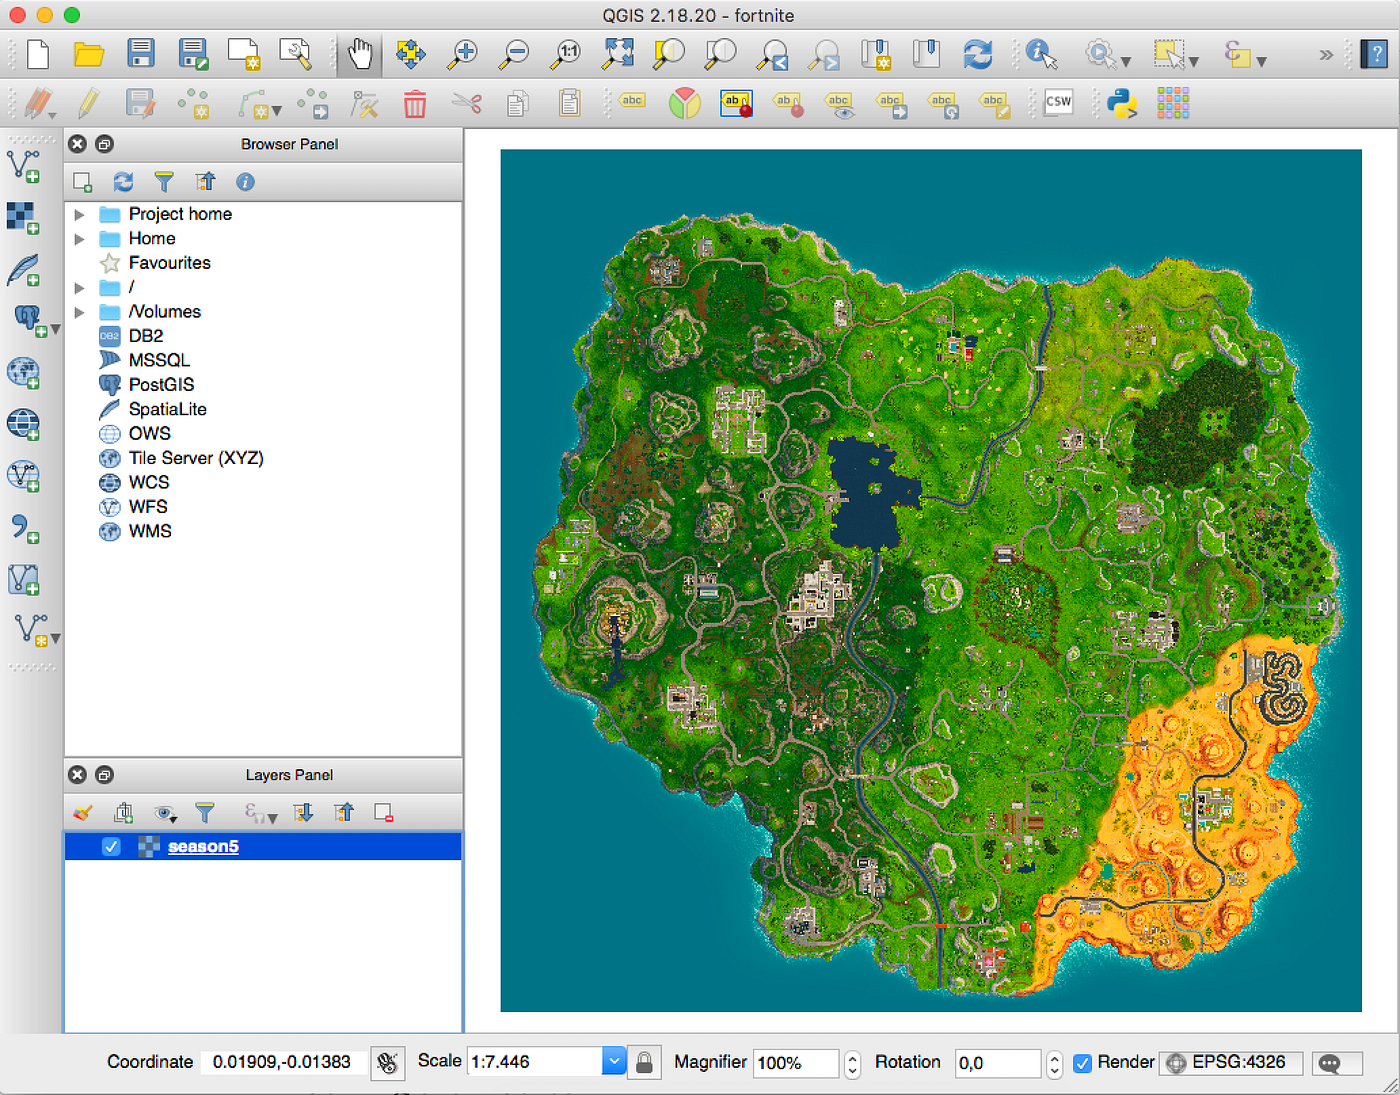
Task: Select the Pan Map hand tool
Action: click(x=360, y=54)
